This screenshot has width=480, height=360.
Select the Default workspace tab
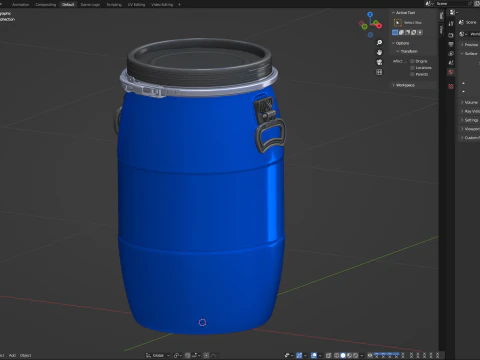coord(68,5)
